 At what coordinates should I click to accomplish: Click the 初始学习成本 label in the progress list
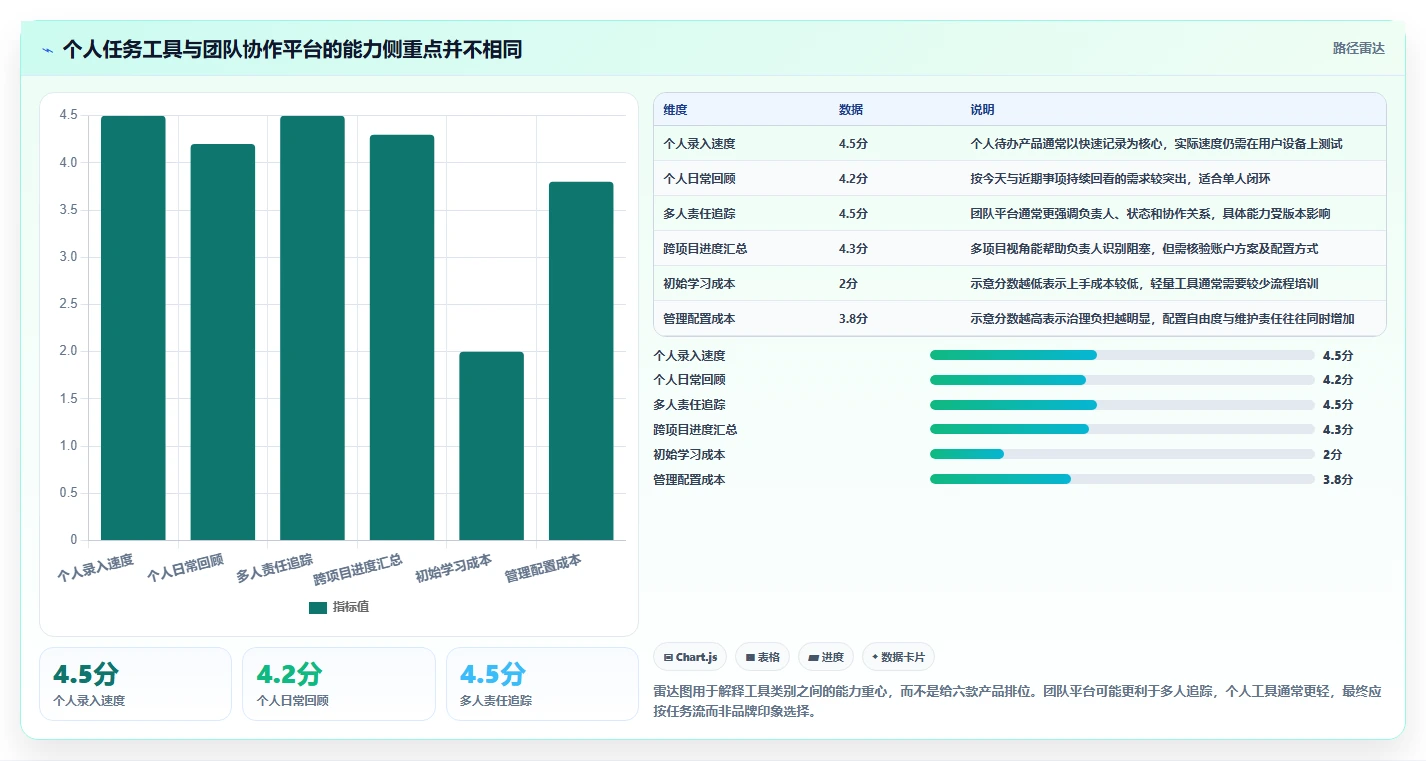click(689, 455)
